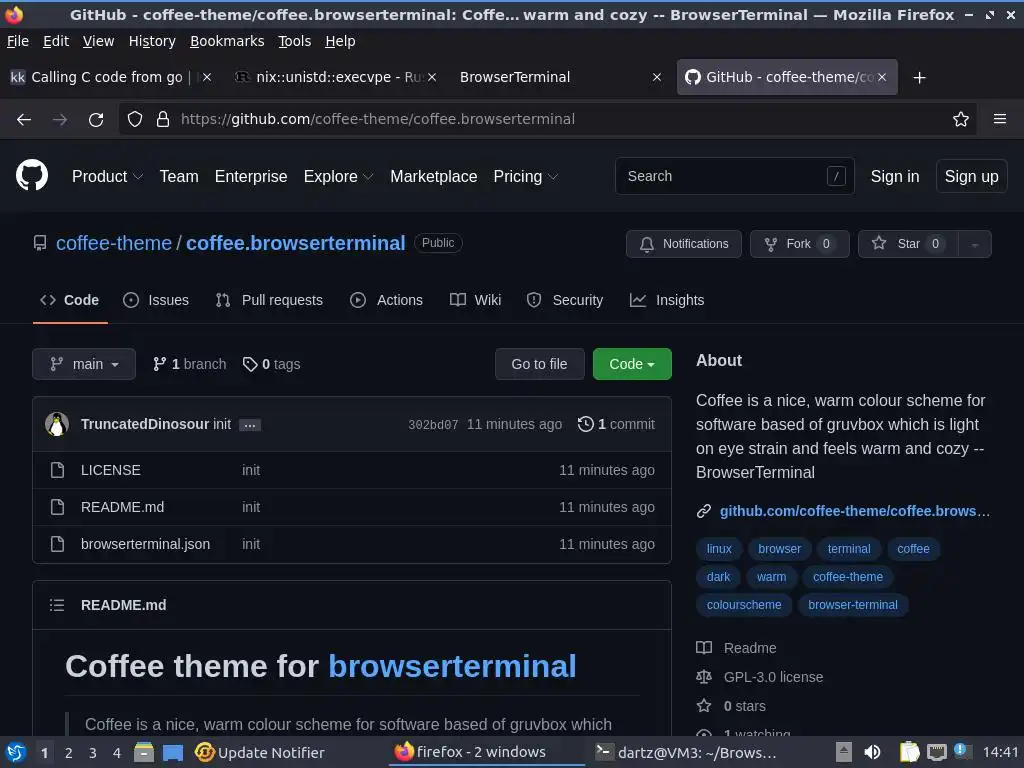Open the display tray icon
Viewport: 1024px width, 768px height.
[x=936, y=752]
